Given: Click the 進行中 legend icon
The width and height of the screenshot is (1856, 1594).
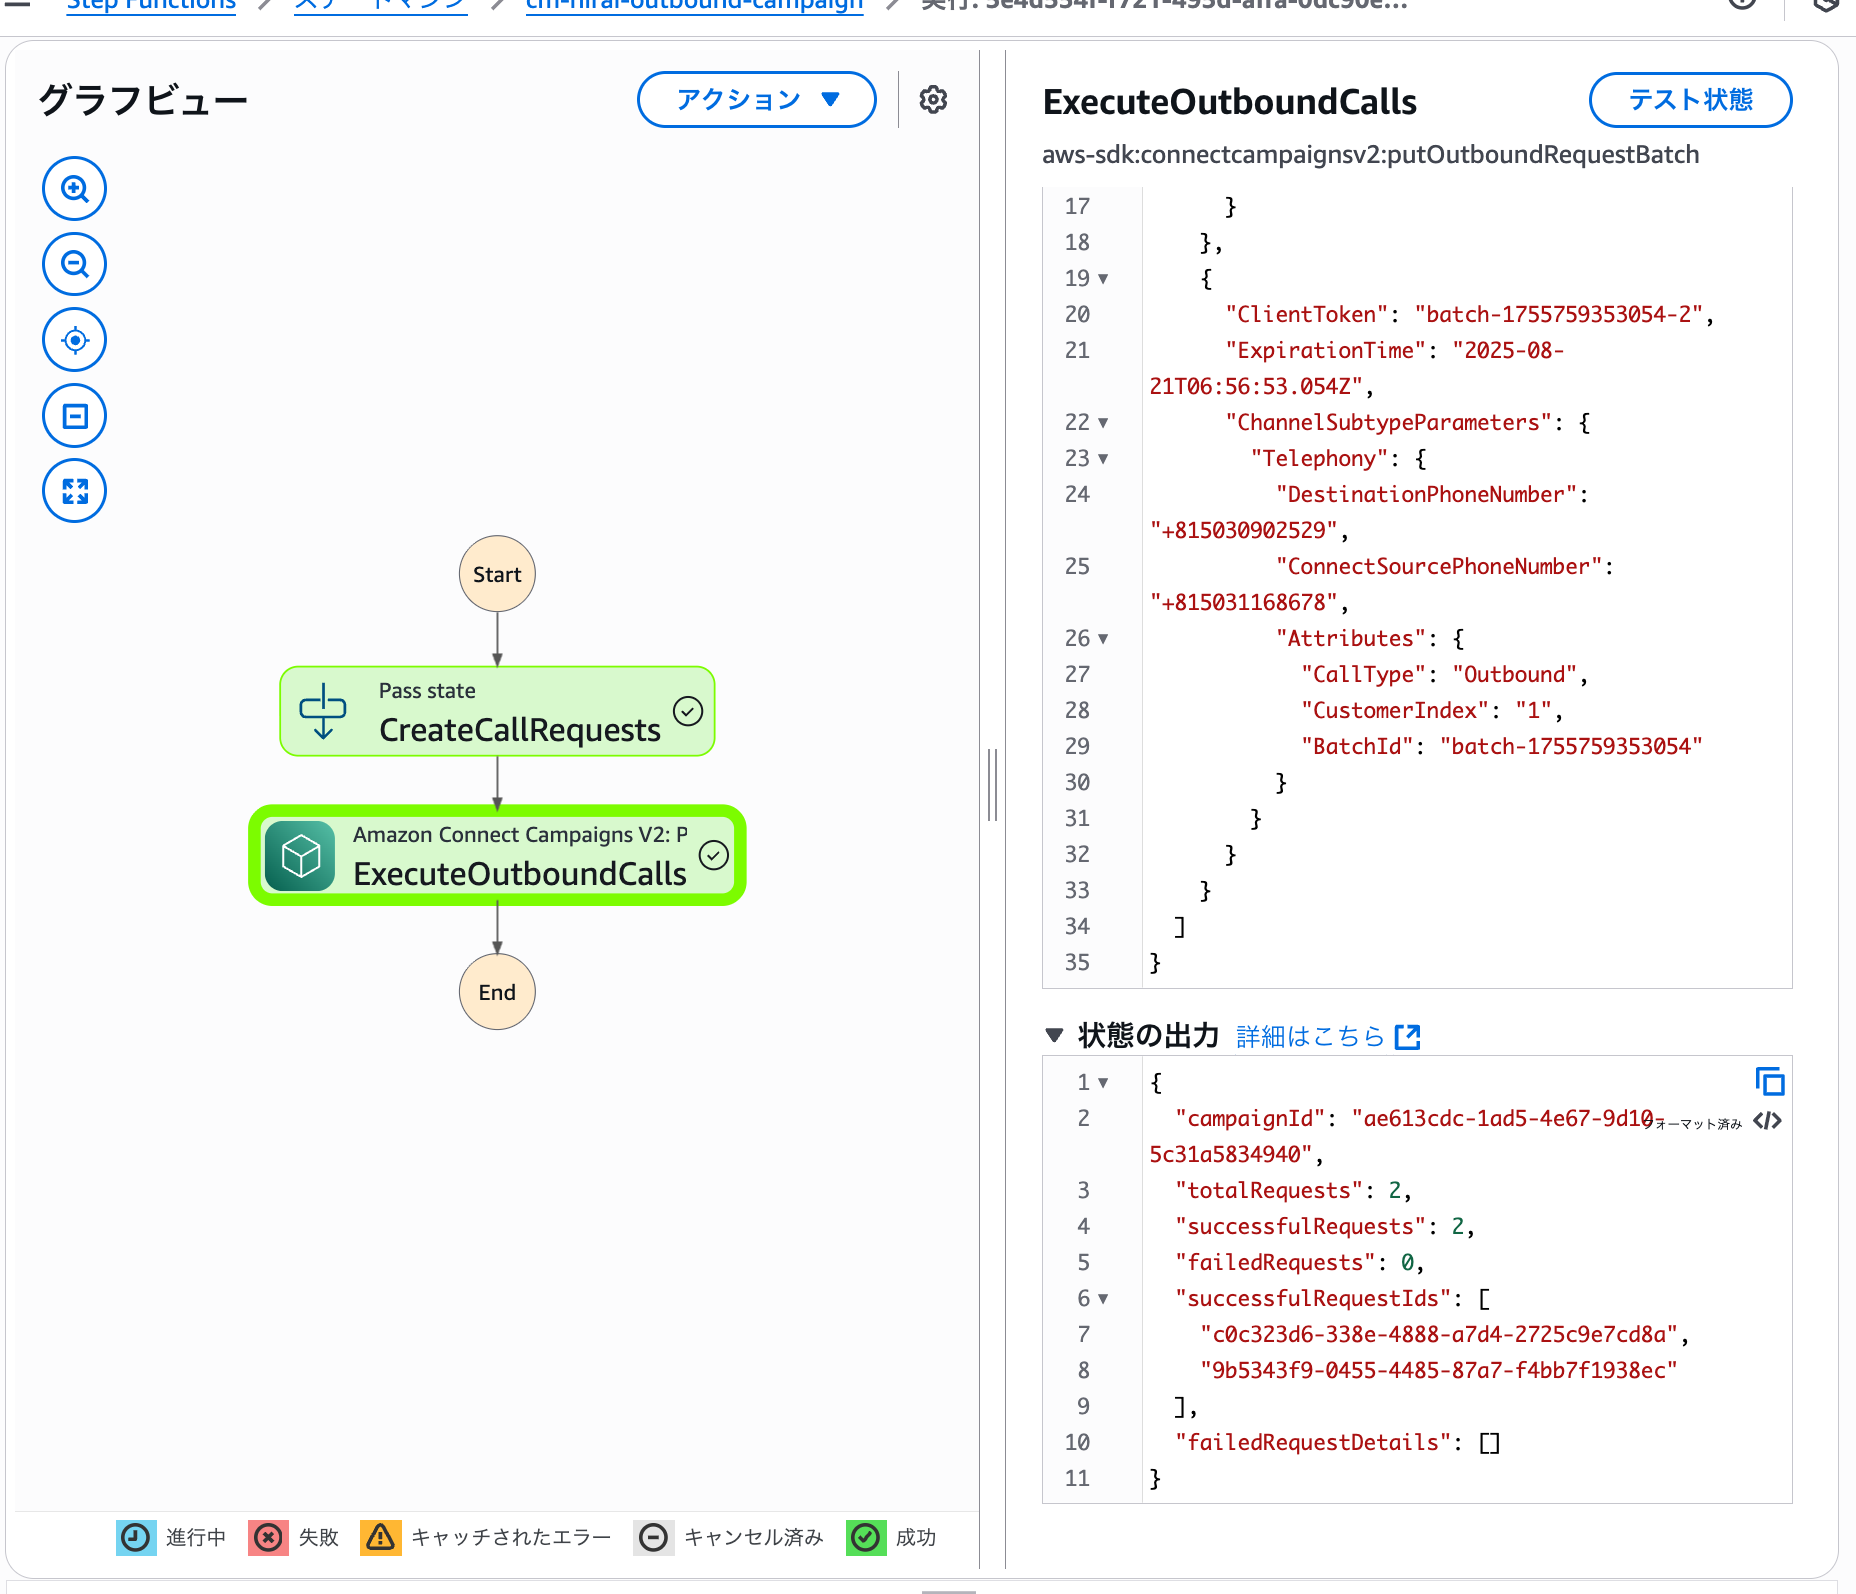Looking at the screenshot, I should (x=136, y=1537).
